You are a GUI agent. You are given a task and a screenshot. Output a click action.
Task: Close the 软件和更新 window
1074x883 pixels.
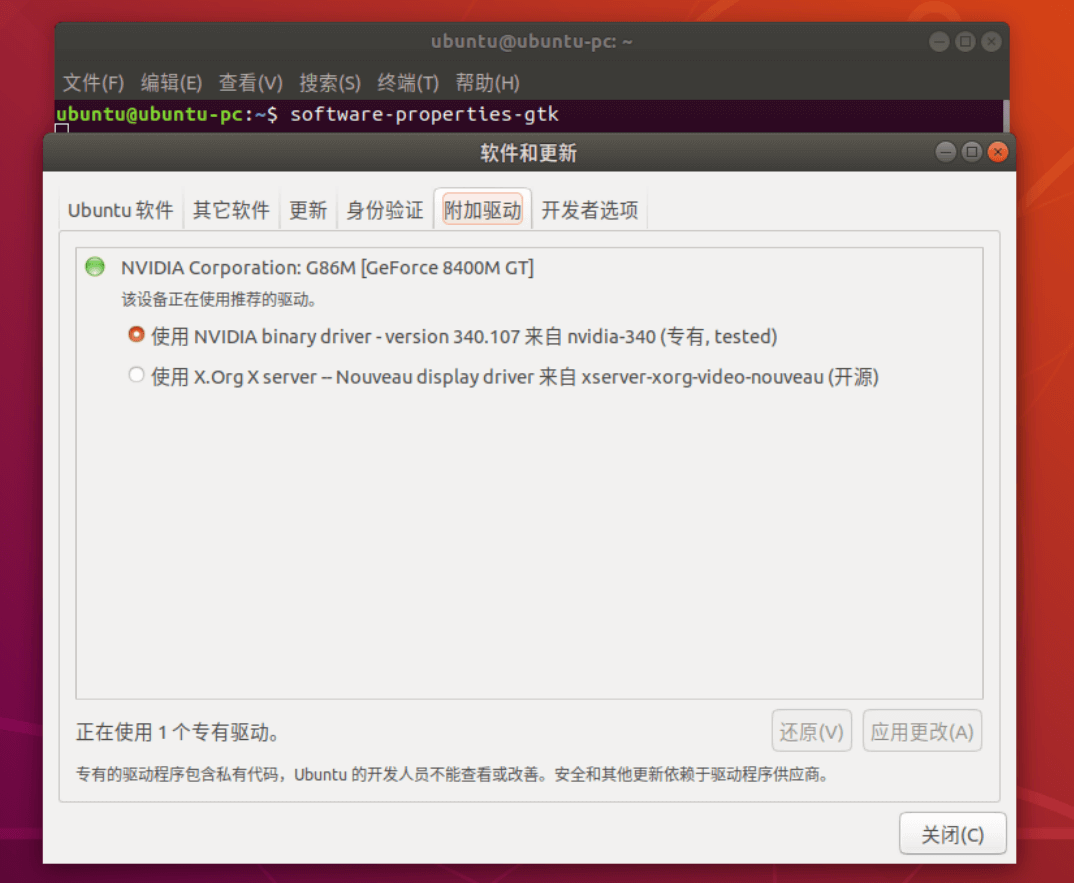pos(998,151)
